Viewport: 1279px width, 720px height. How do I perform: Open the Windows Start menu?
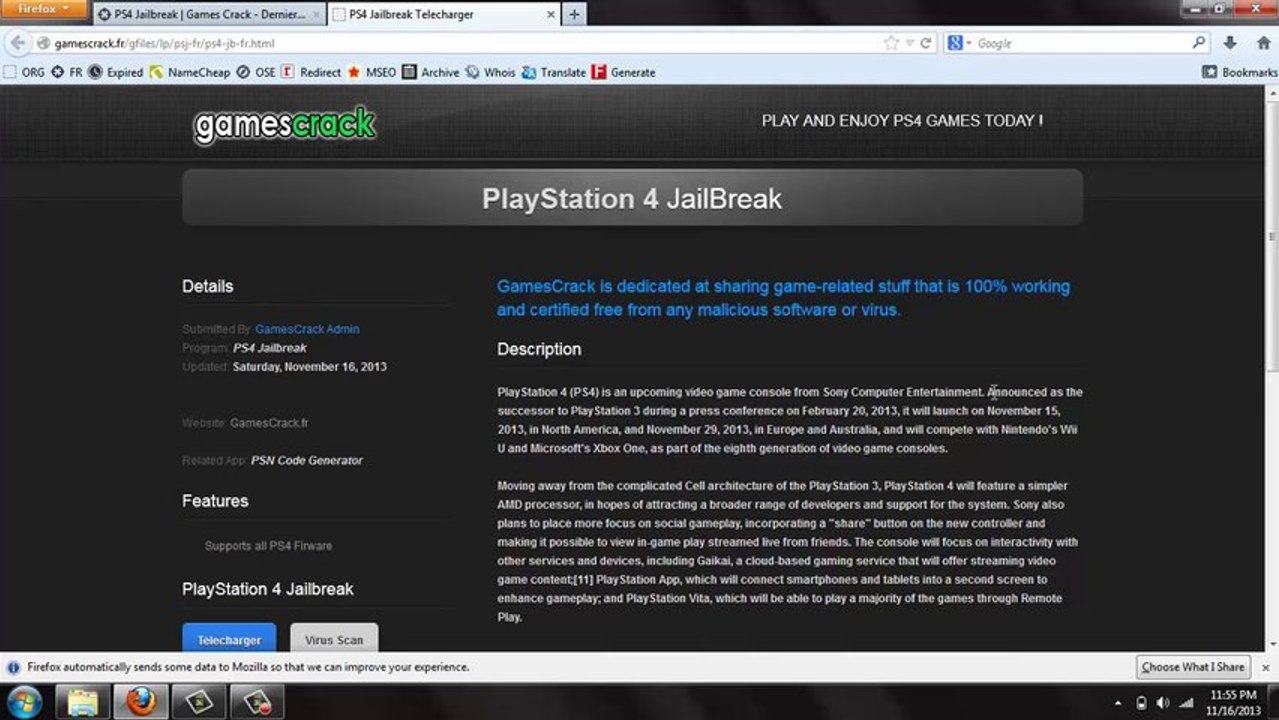(x=24, y=701)
